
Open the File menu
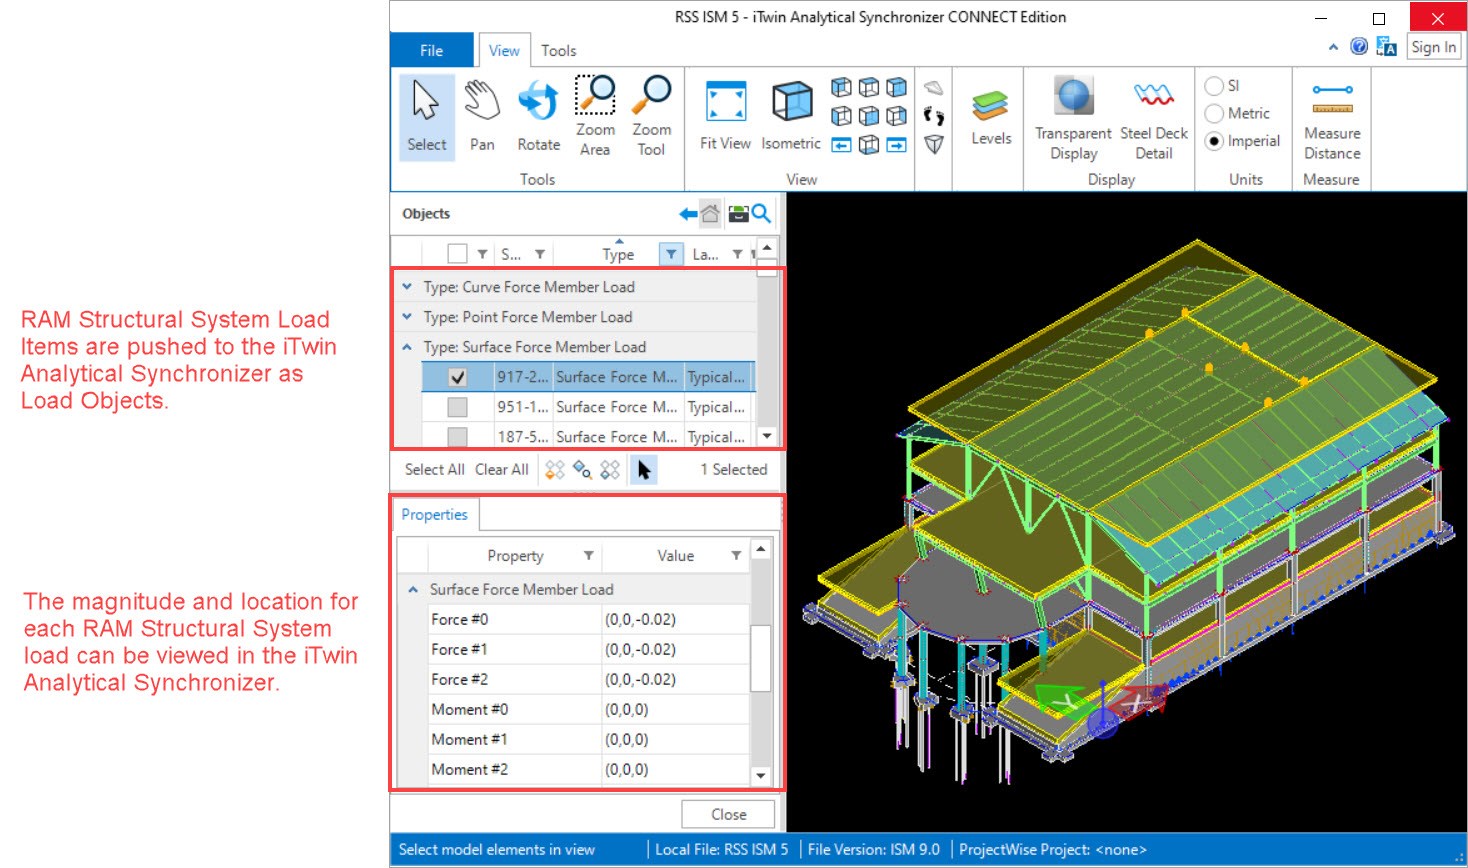pyautogui.click(x=431, y=51)
